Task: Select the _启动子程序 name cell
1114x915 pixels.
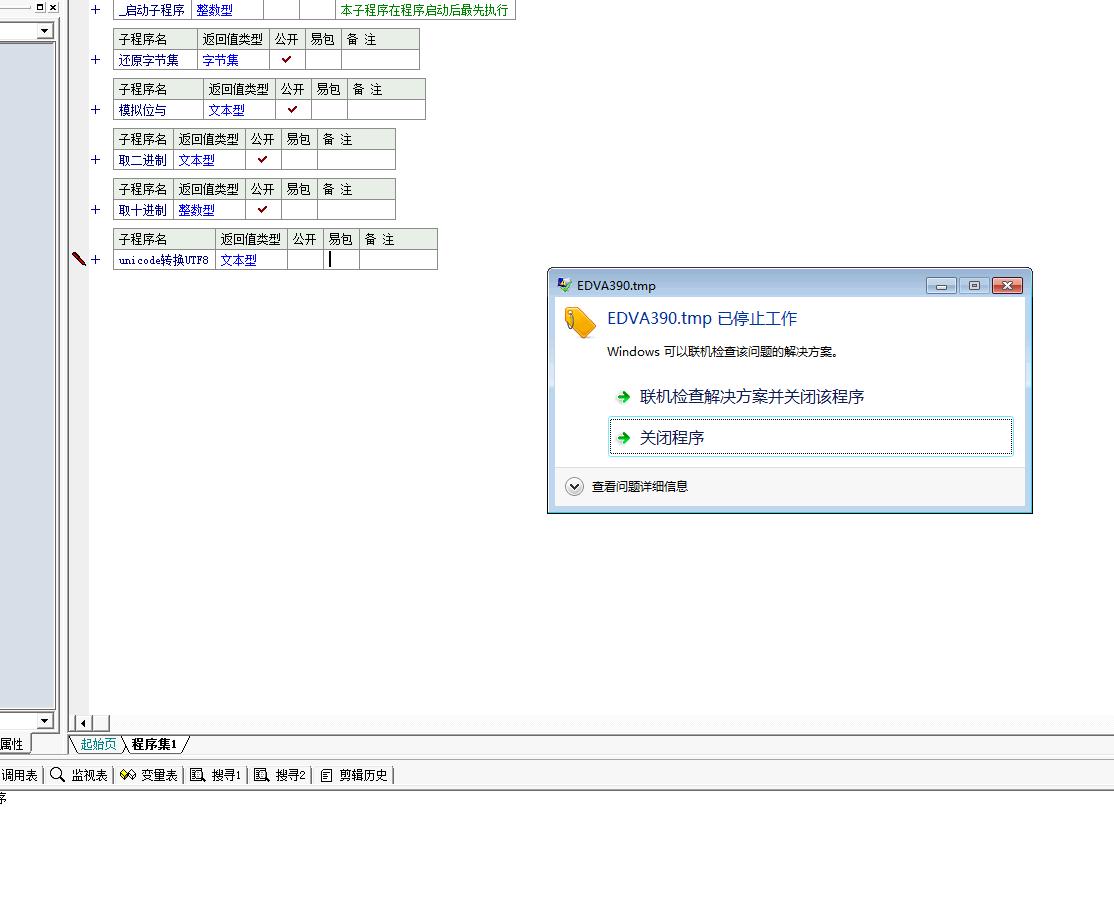Action: click(x=152, y=10)
